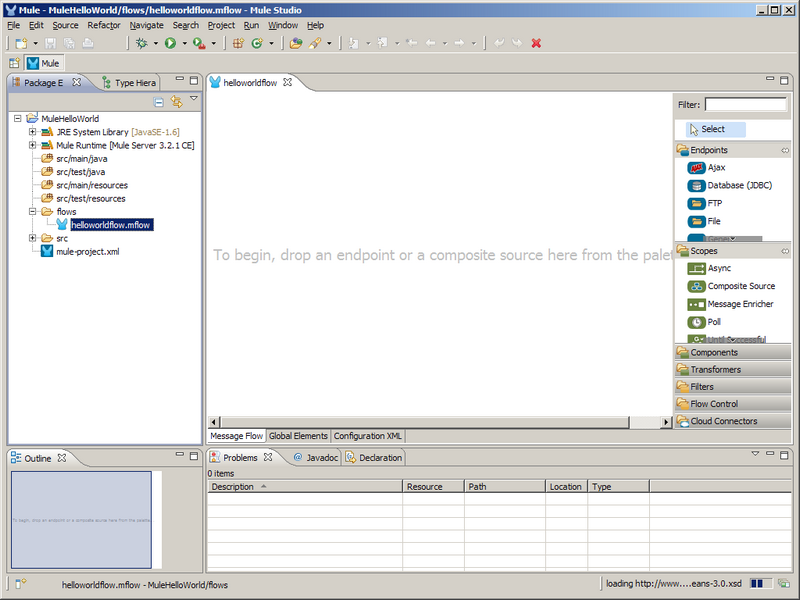Click the File endpoint icon
800x600 pixels.
coord(696,221)
